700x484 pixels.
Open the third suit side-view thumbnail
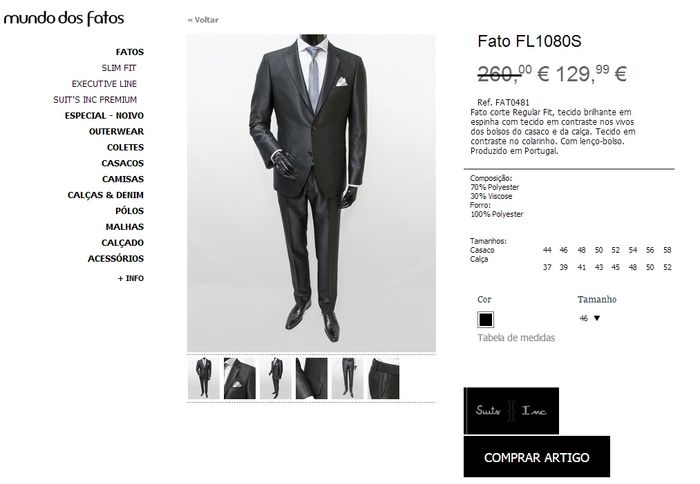(x=275, y=378)
